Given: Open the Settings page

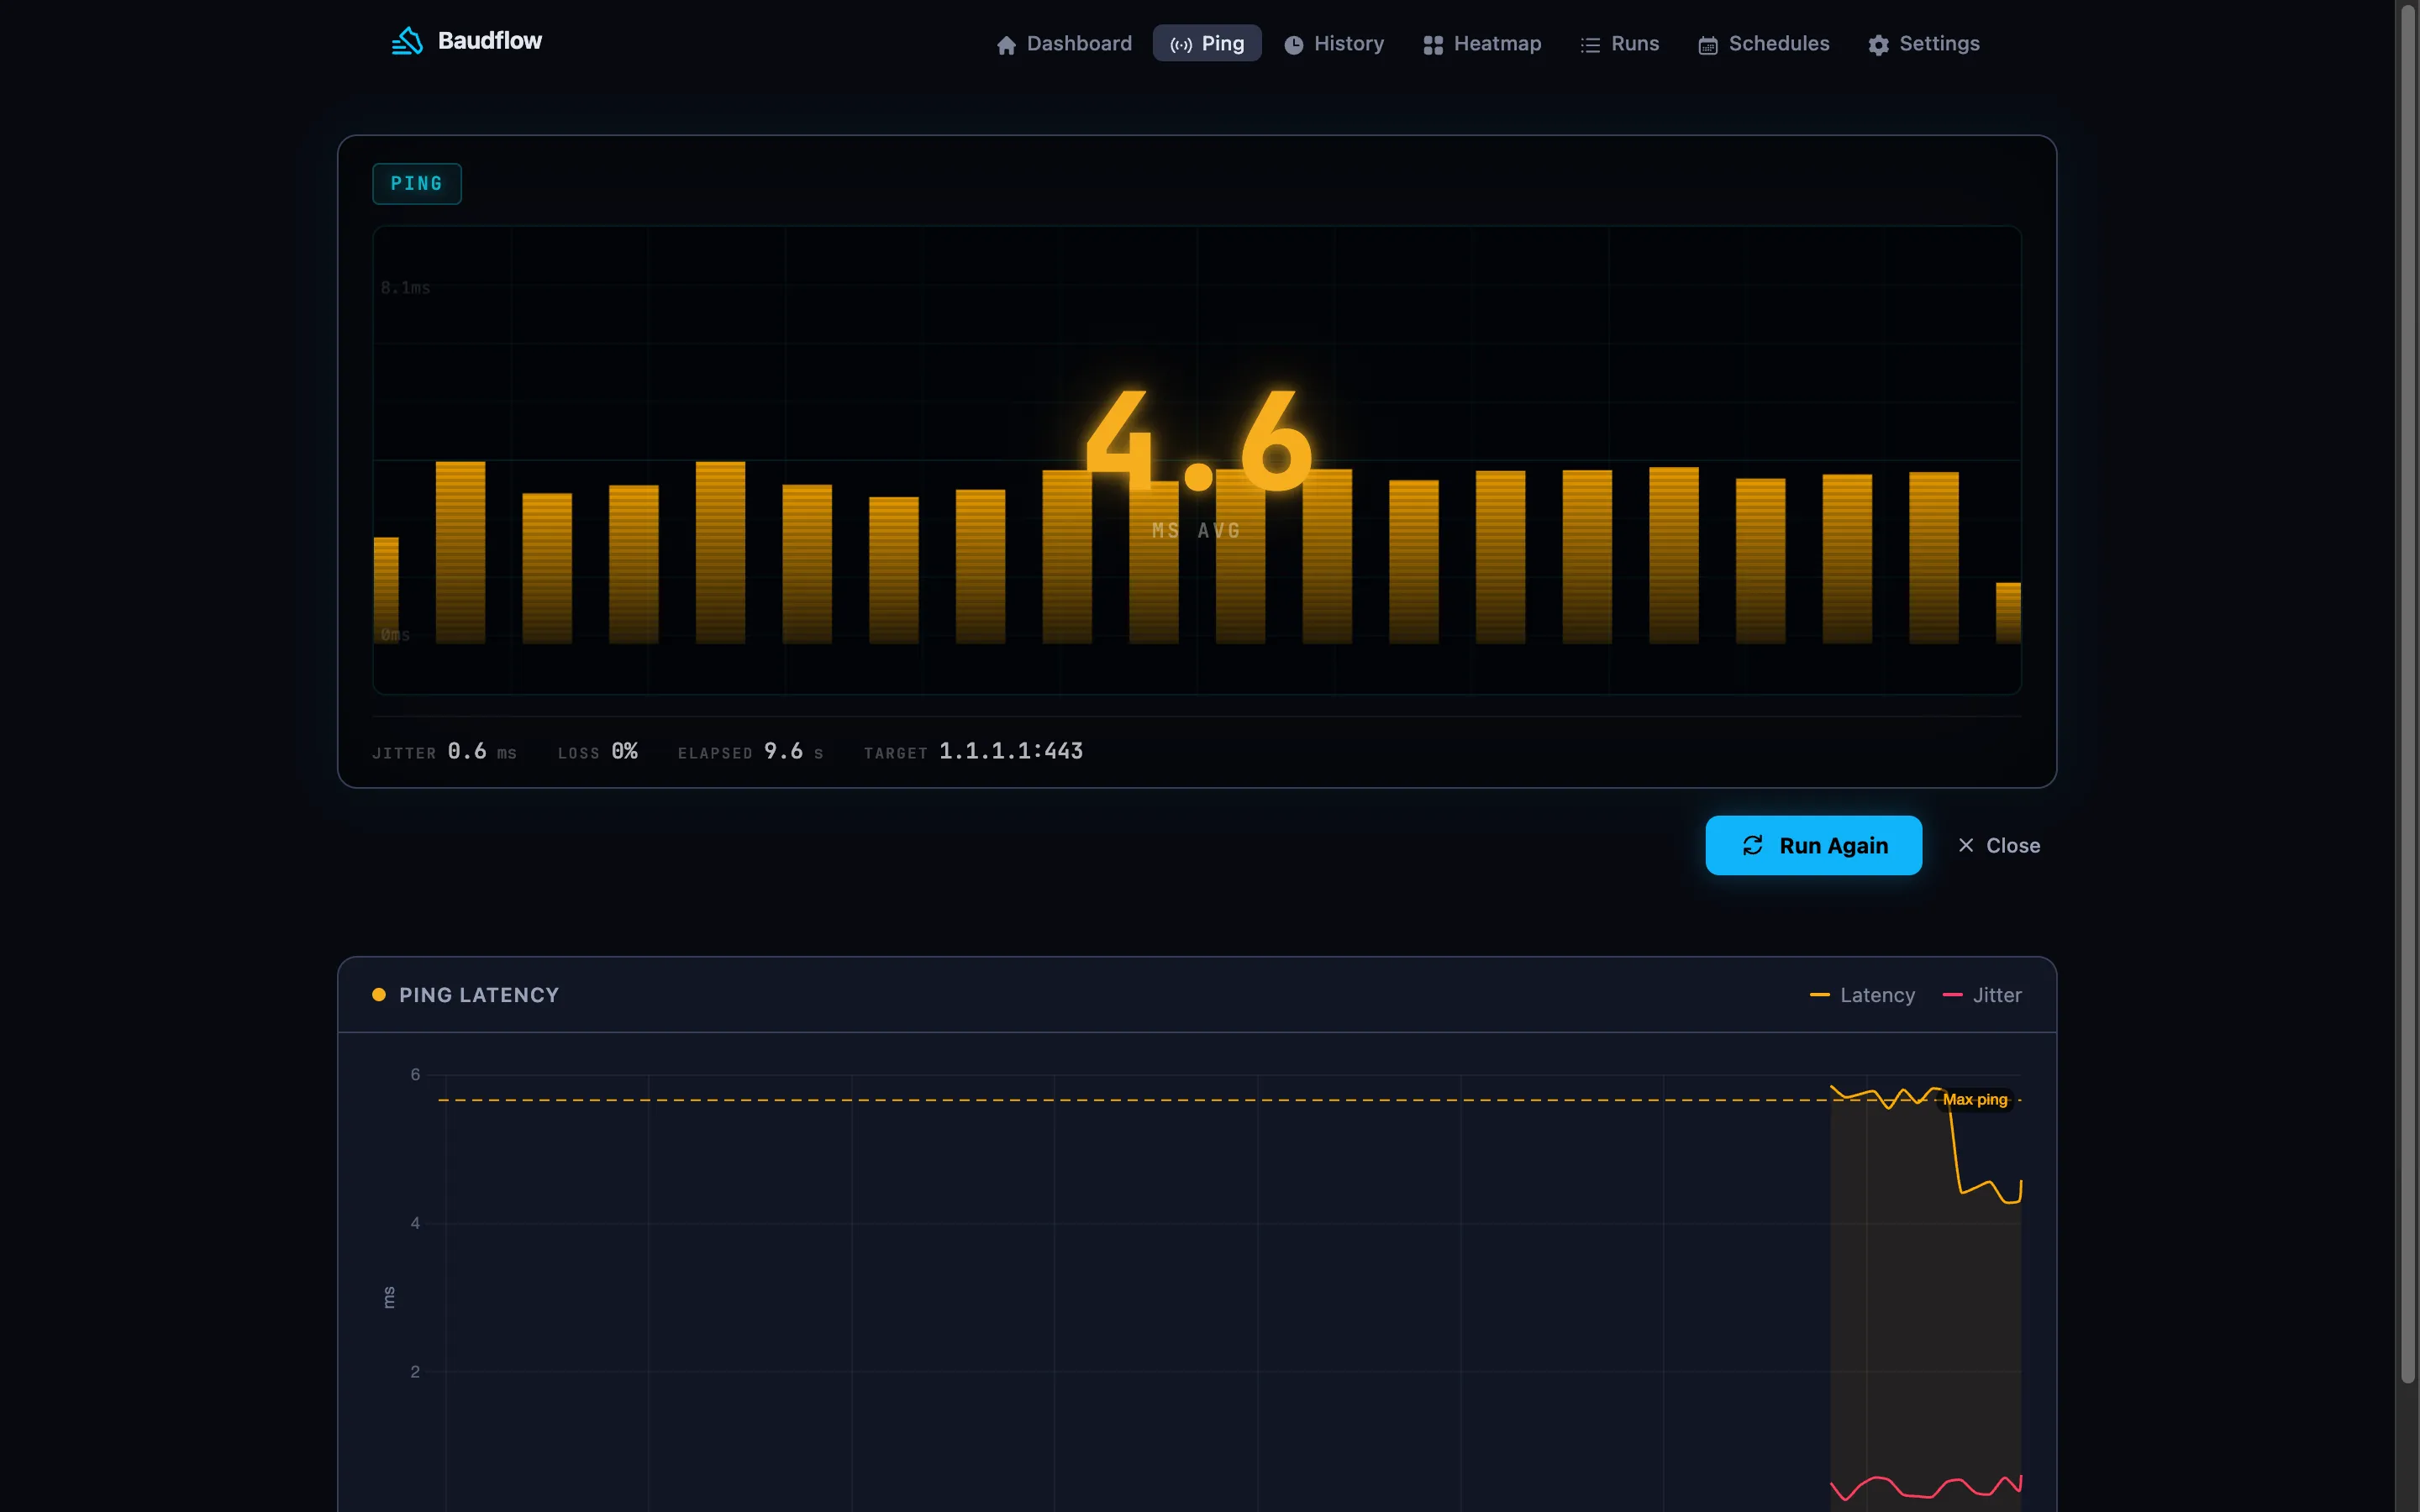Looking at the screenshot, I should point(1923,44).
